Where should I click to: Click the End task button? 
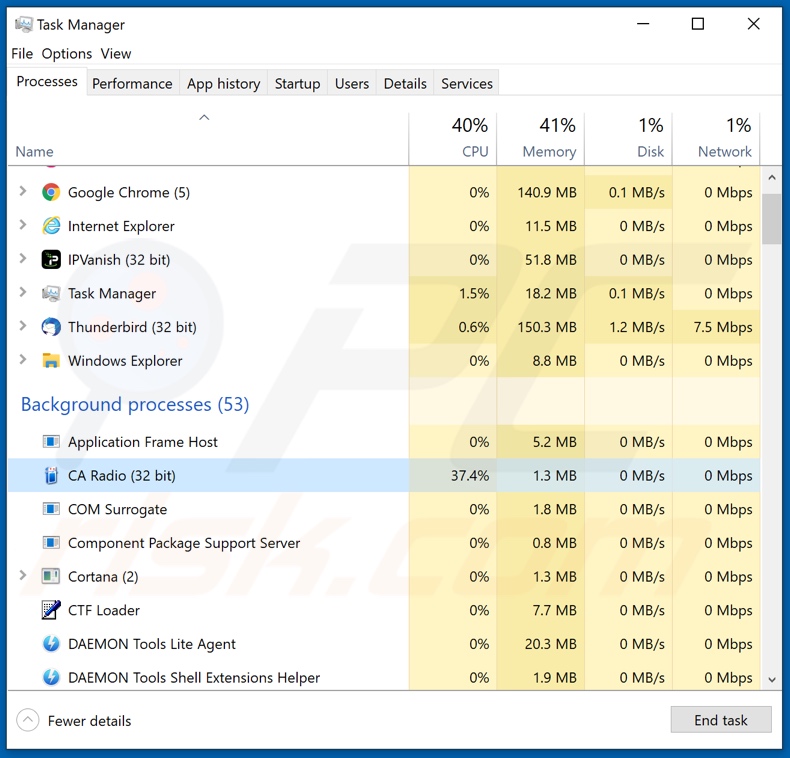(720, 720)
